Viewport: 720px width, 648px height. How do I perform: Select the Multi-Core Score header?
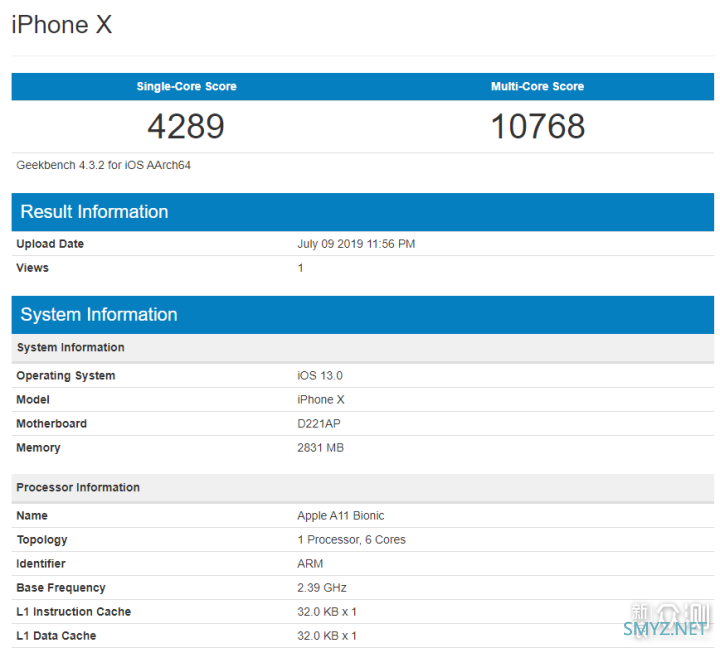tap(537, 86)
